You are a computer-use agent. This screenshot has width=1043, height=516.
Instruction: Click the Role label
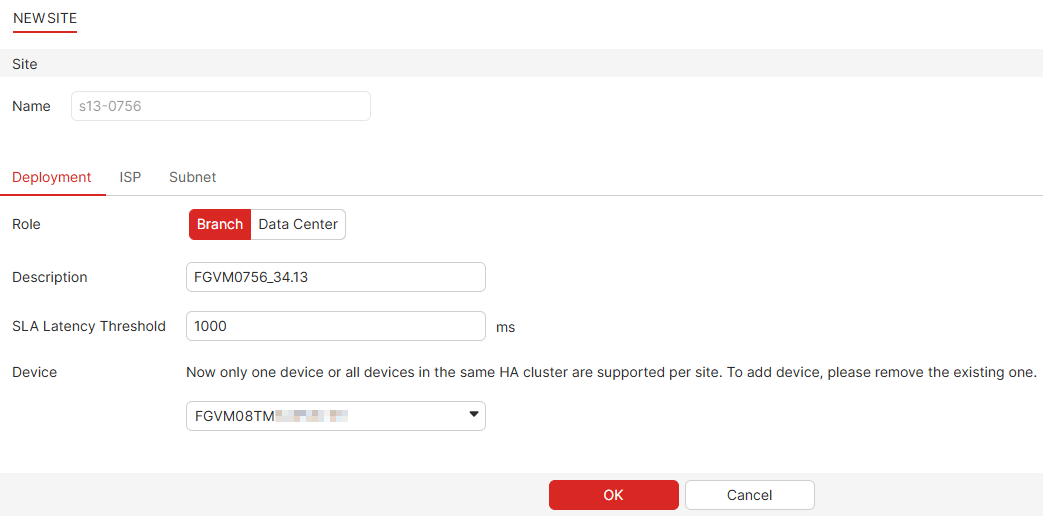(x=26, y=224)
